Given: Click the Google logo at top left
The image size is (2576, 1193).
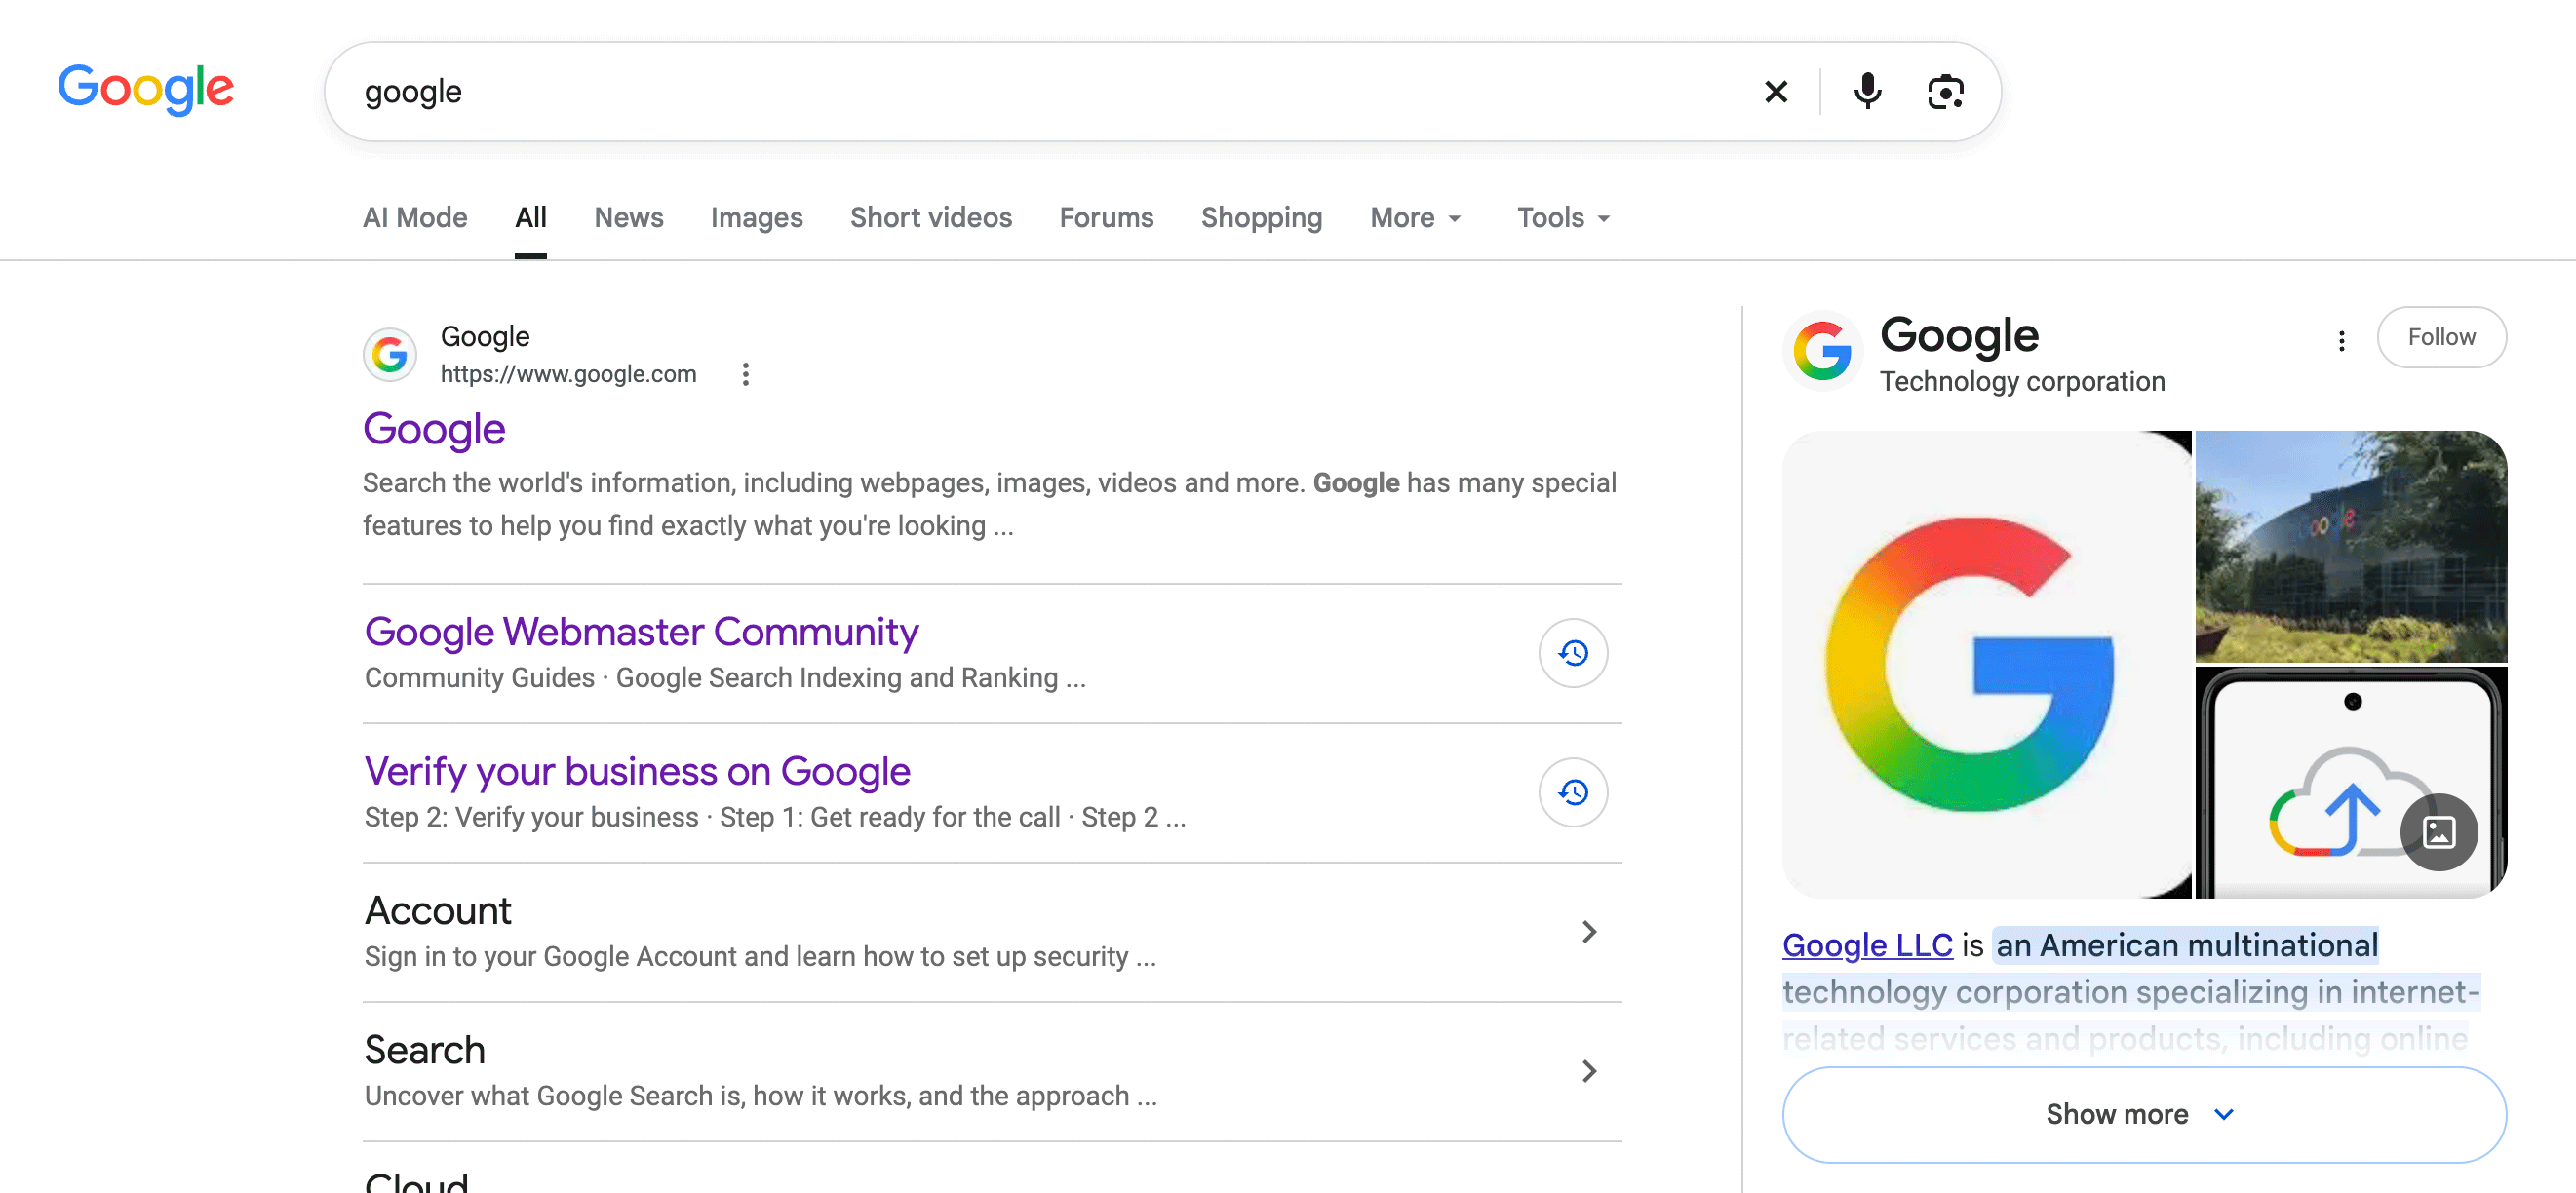Looking at the screenshot, I should tap(146, 89).
